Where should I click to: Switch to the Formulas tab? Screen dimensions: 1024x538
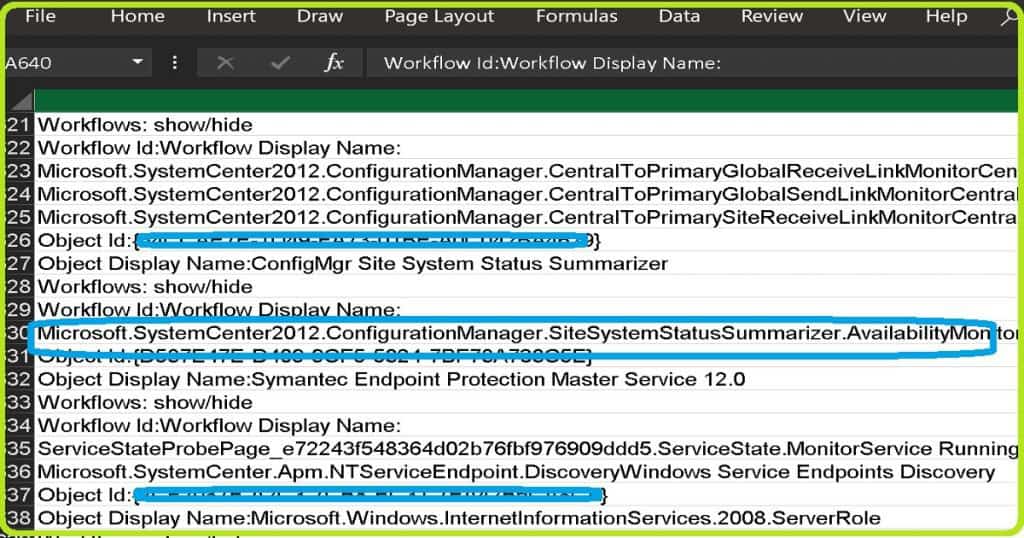[577, 16]
